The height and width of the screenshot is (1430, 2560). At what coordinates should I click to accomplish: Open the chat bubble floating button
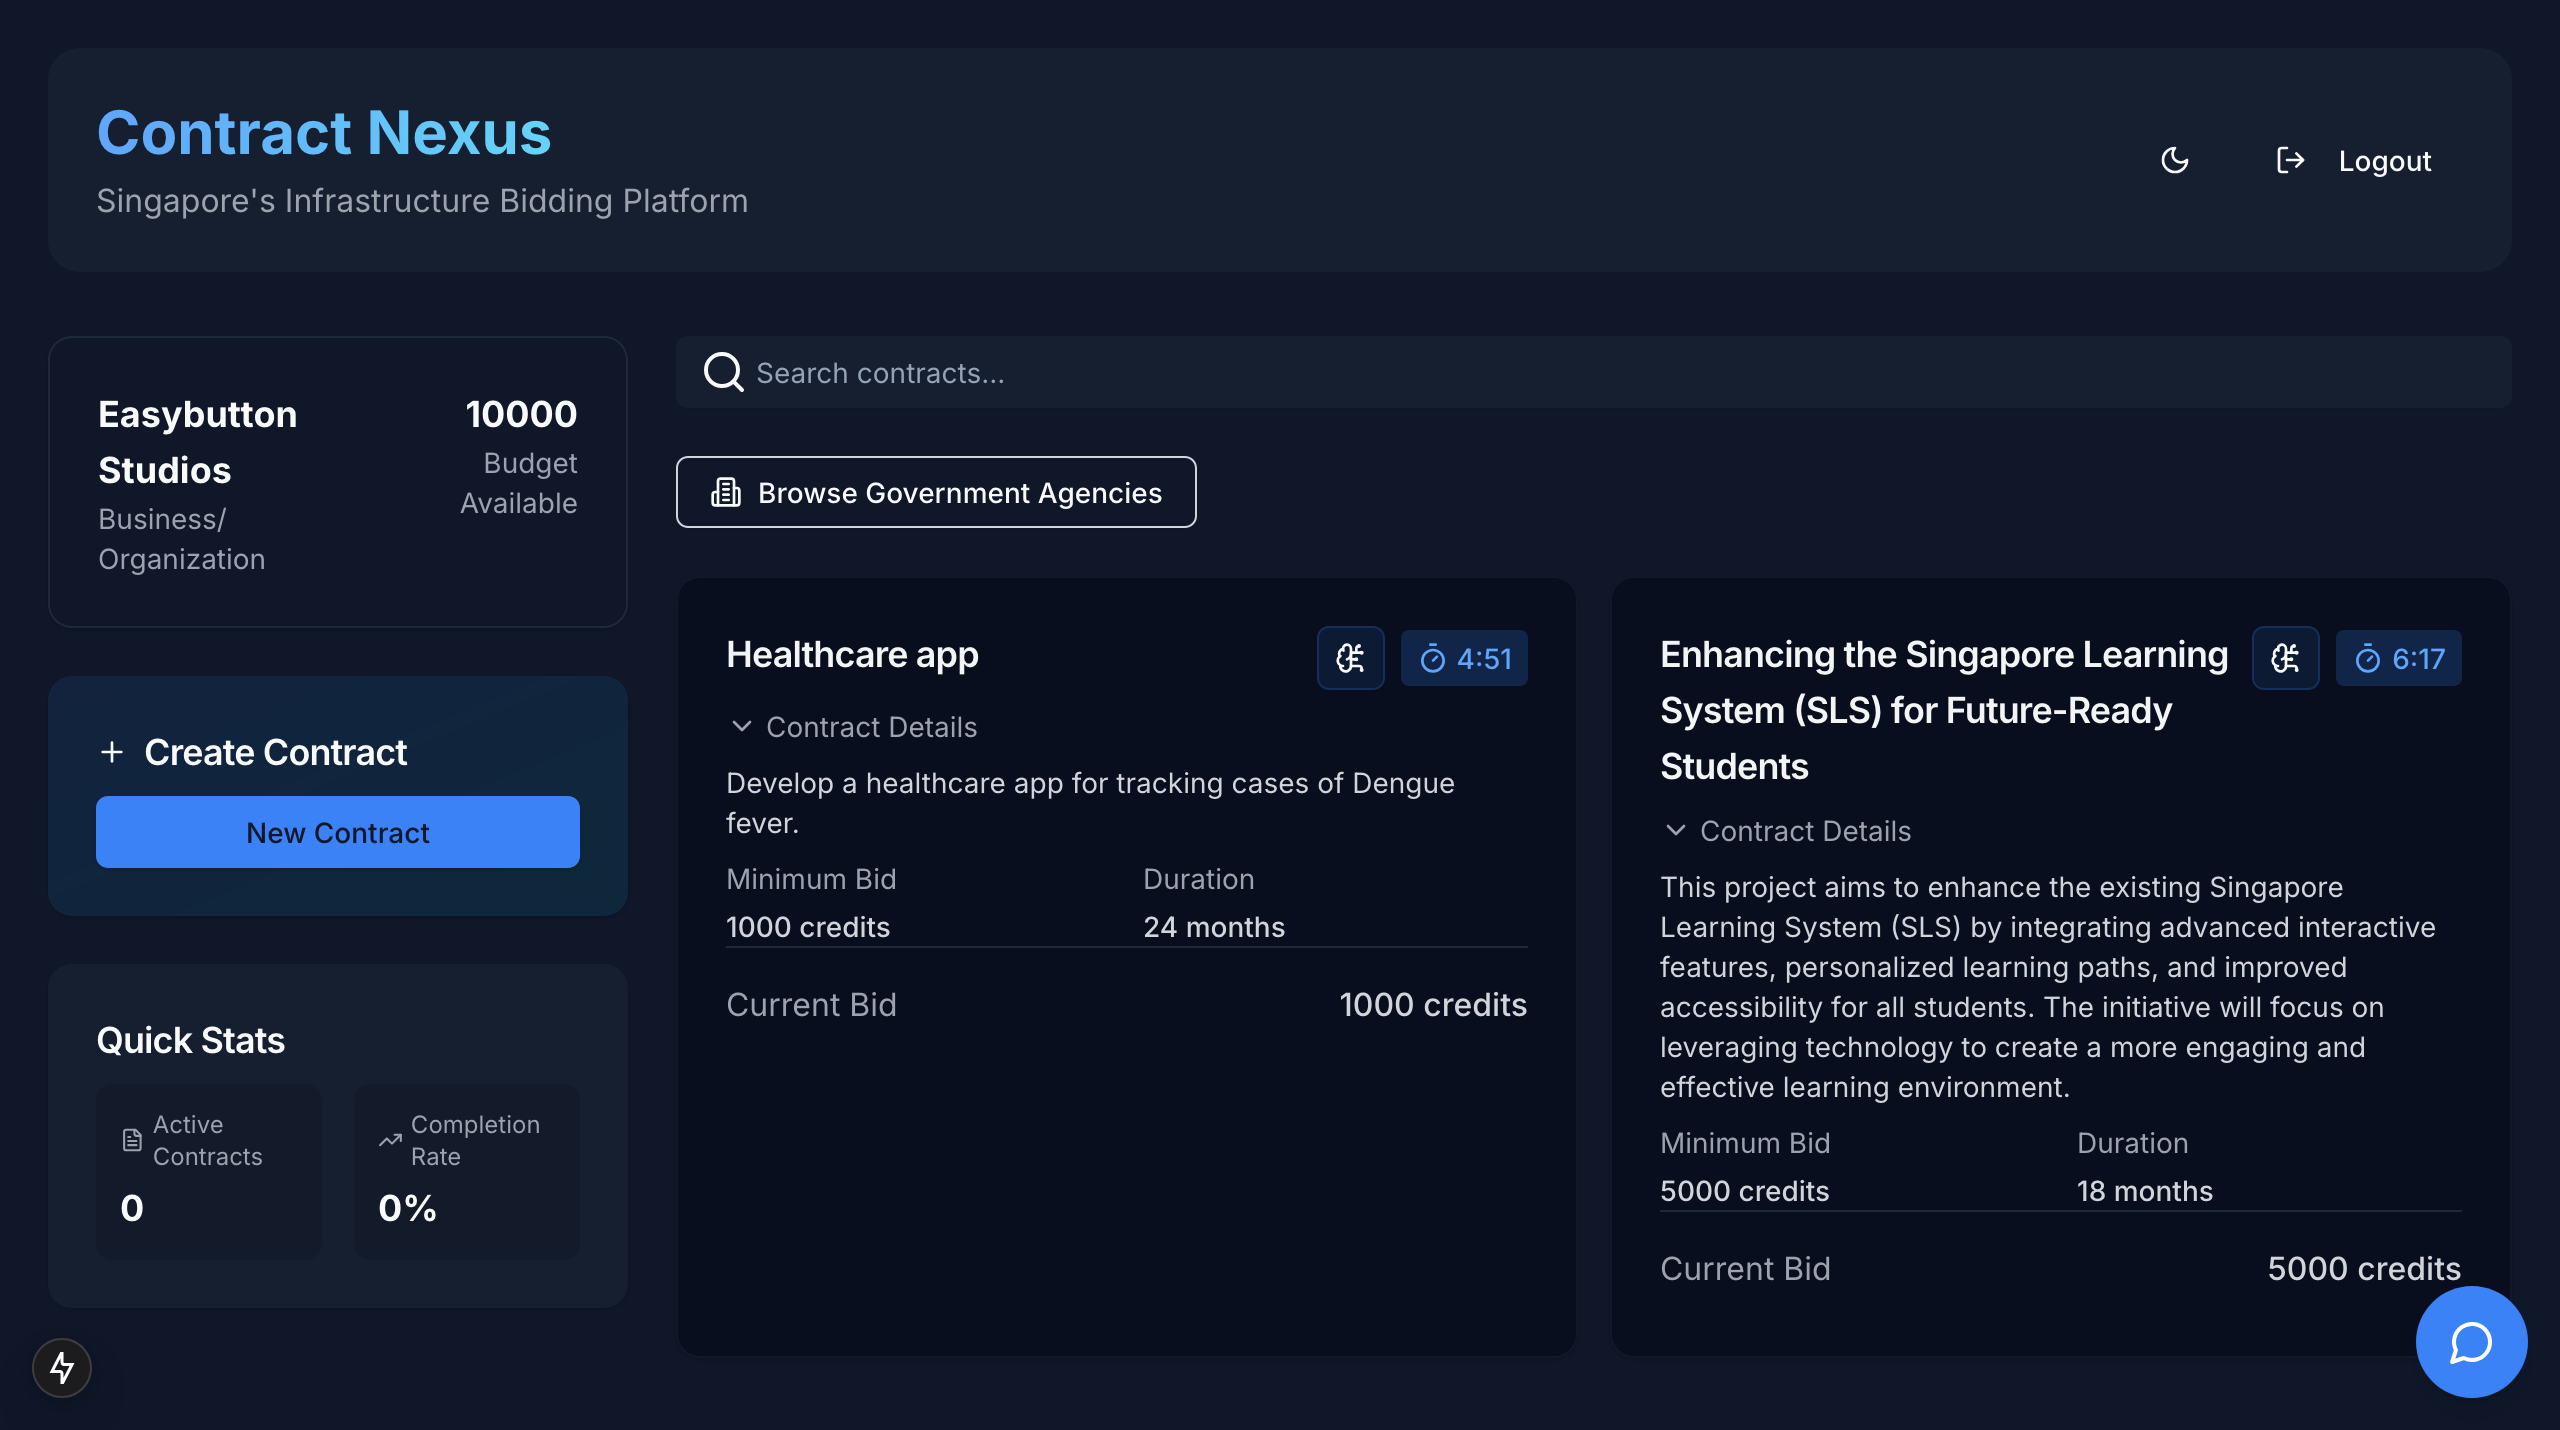(2471, 1342)
